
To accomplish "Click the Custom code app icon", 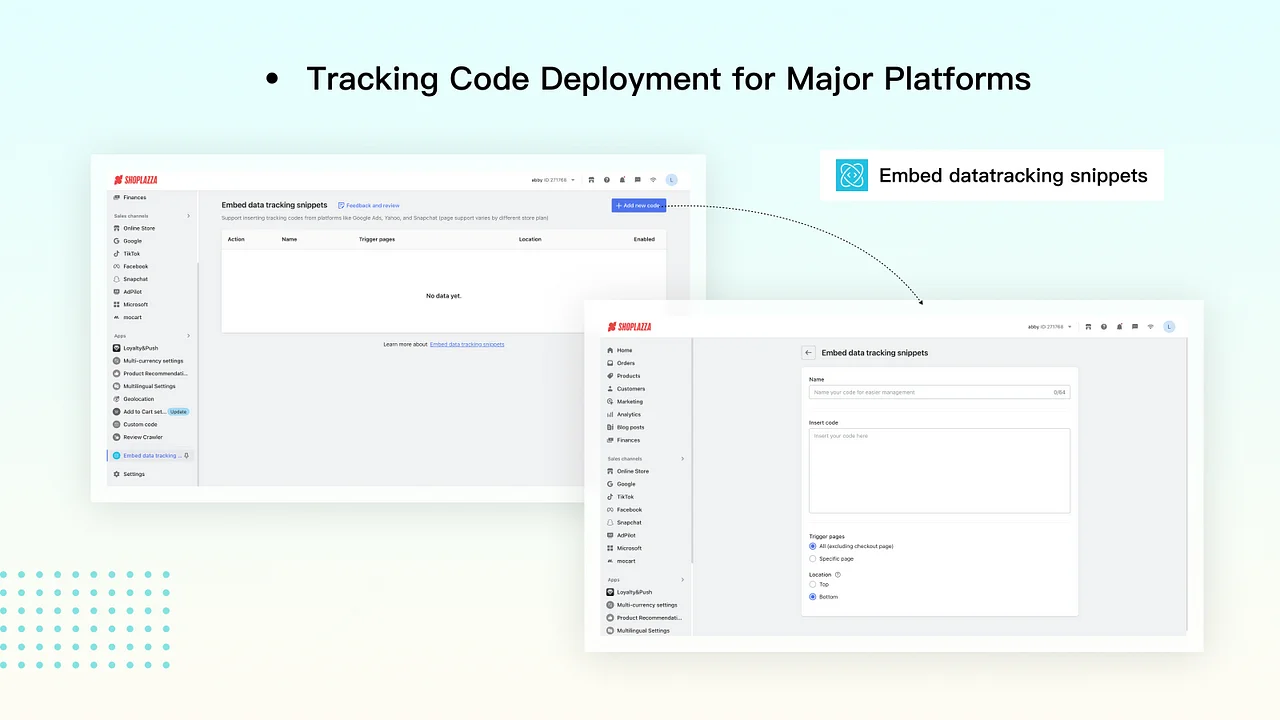I will click(117, 424).
